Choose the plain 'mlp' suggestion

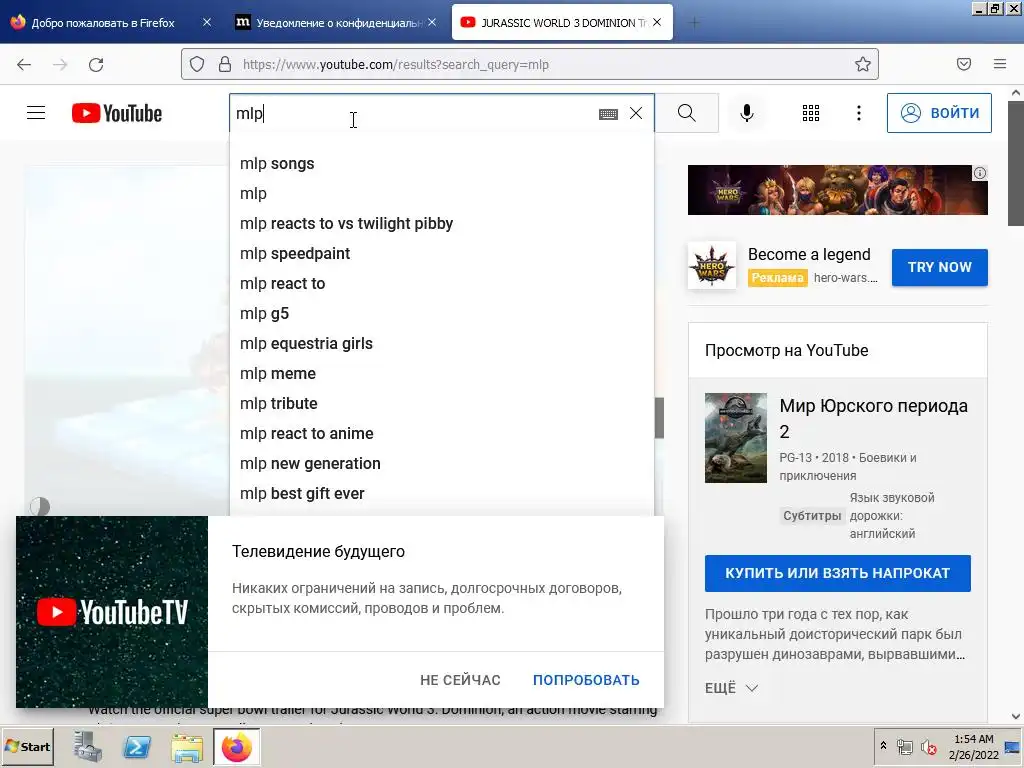441,193
